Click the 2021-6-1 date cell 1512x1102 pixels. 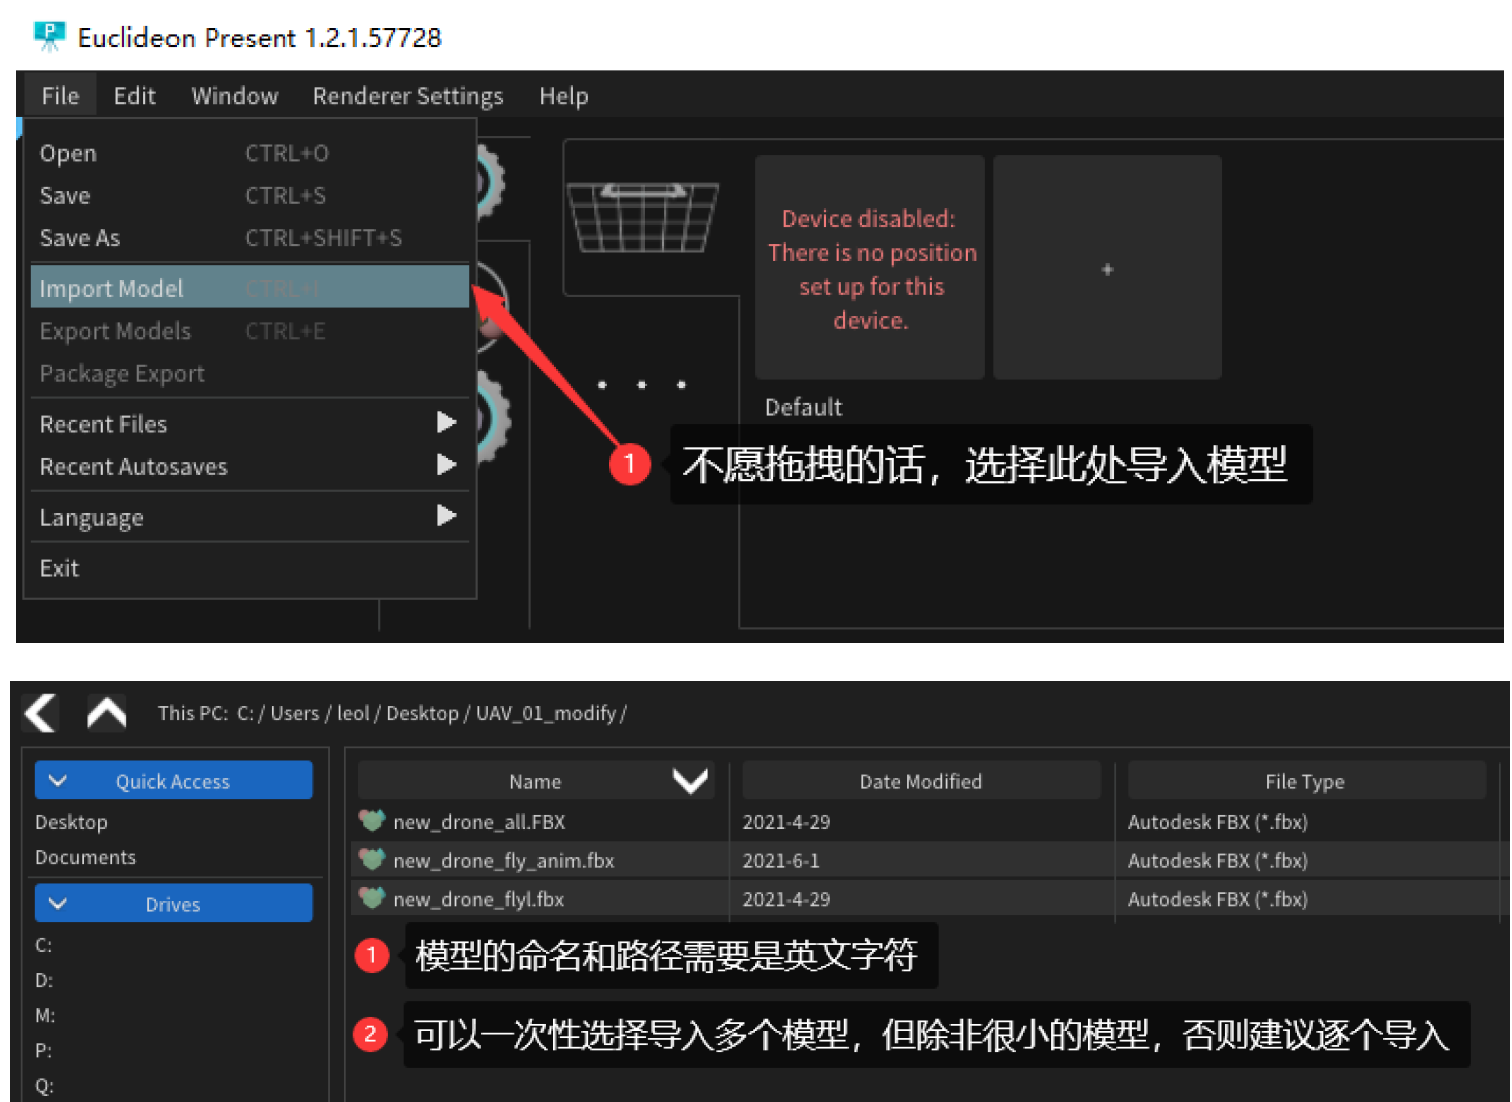(781, 860)
